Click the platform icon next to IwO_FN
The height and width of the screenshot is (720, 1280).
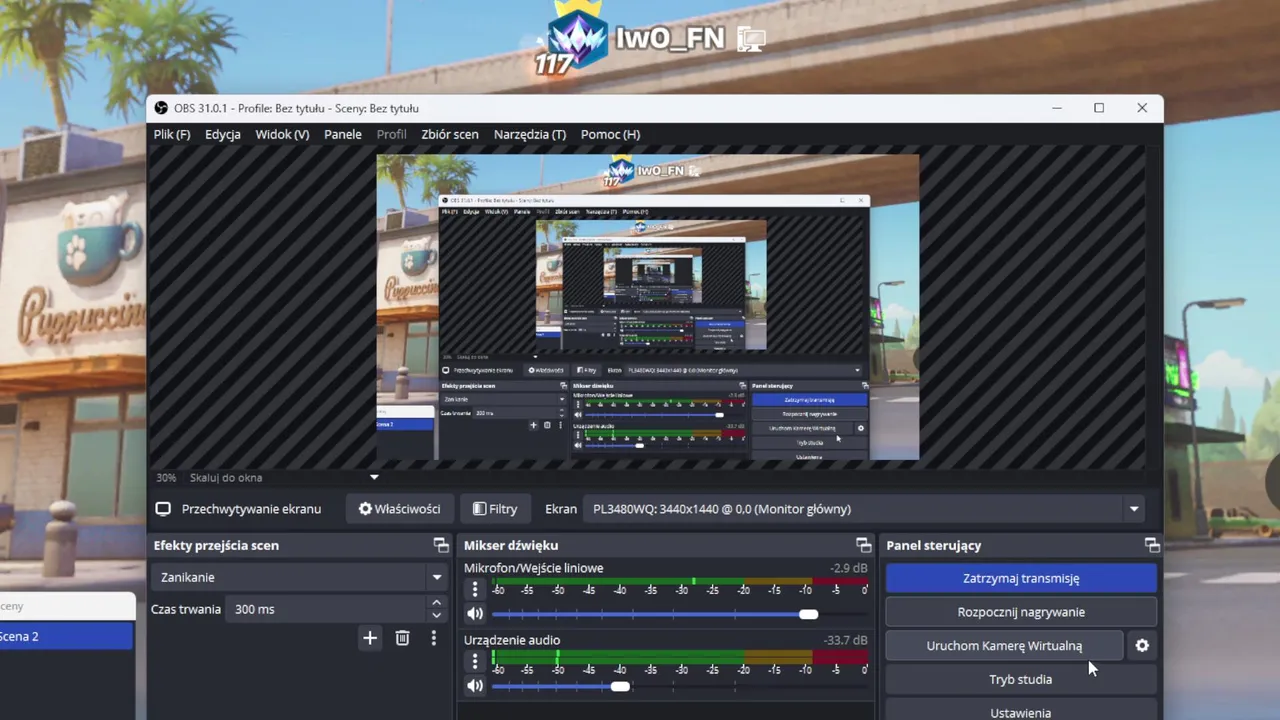point(751,39)
